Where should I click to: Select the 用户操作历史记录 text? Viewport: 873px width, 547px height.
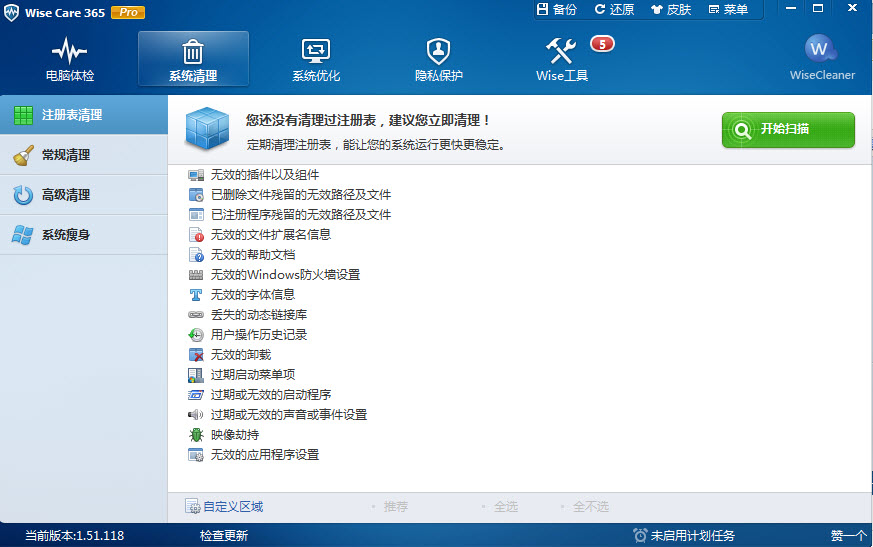click(259, 335)
